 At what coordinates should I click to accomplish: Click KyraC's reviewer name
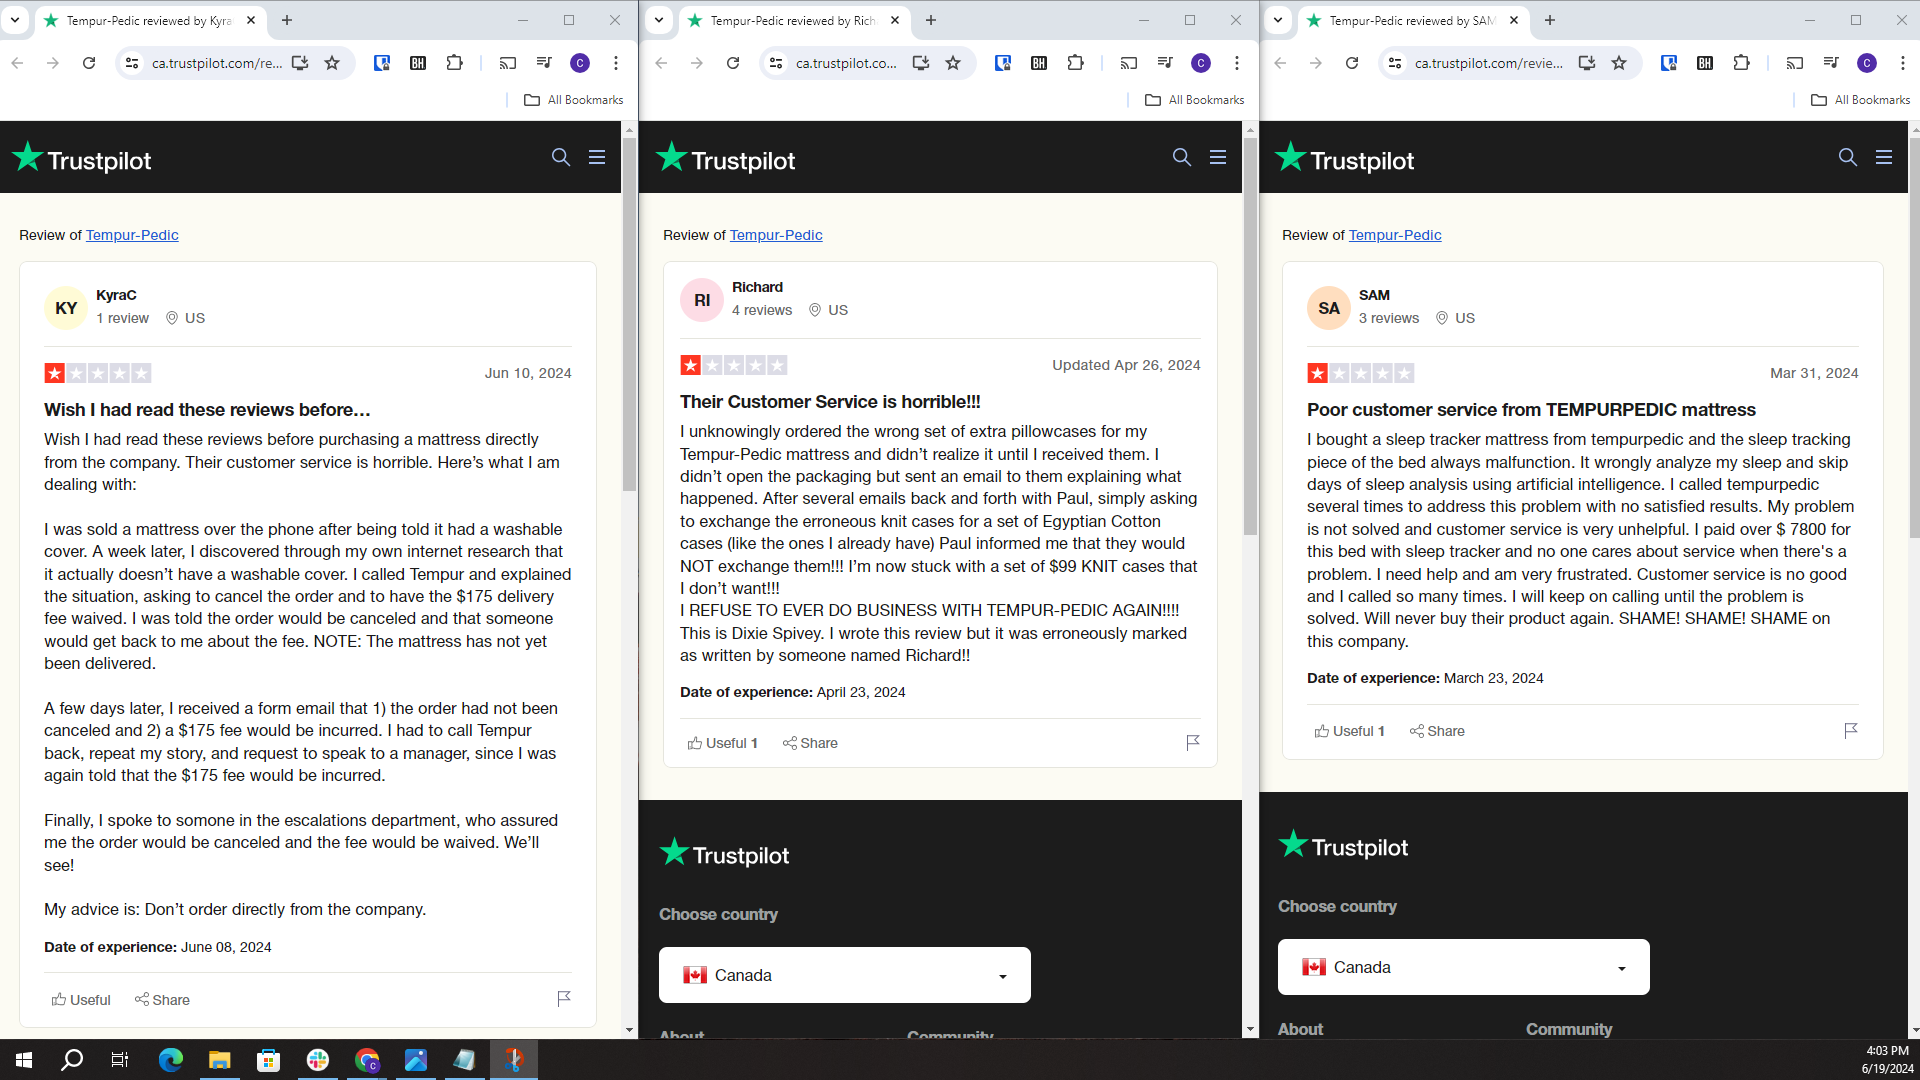(116, 295)
